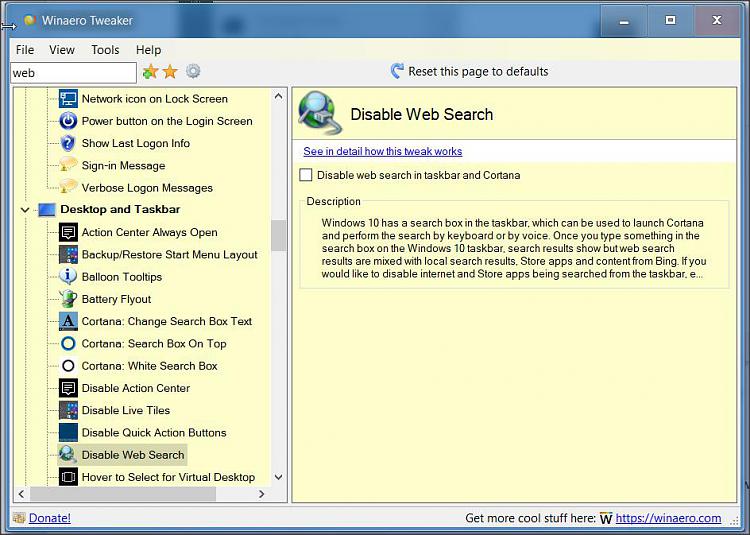Select 'Disable Action Center' tree row

[136, 388]
